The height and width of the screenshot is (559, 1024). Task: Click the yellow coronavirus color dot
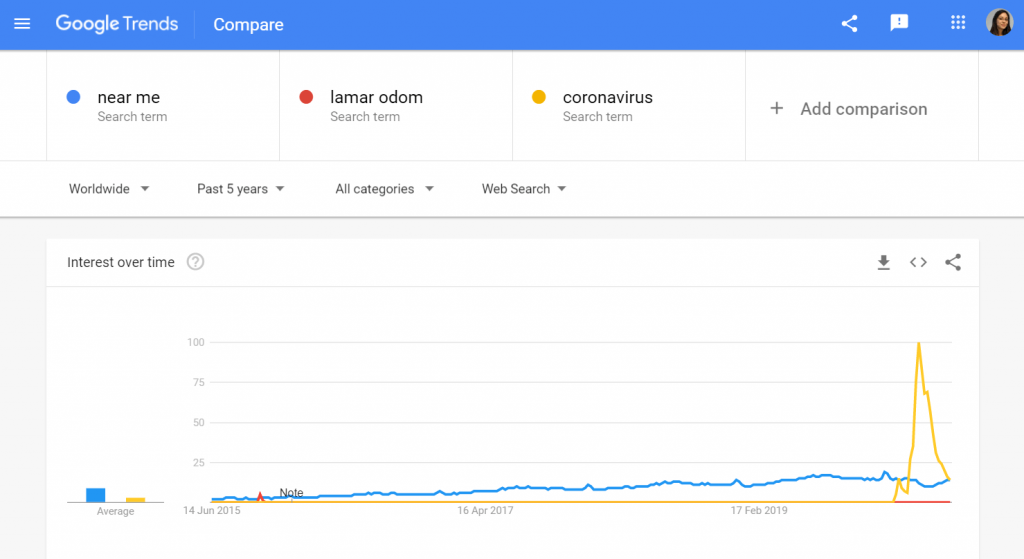[539, 97]
